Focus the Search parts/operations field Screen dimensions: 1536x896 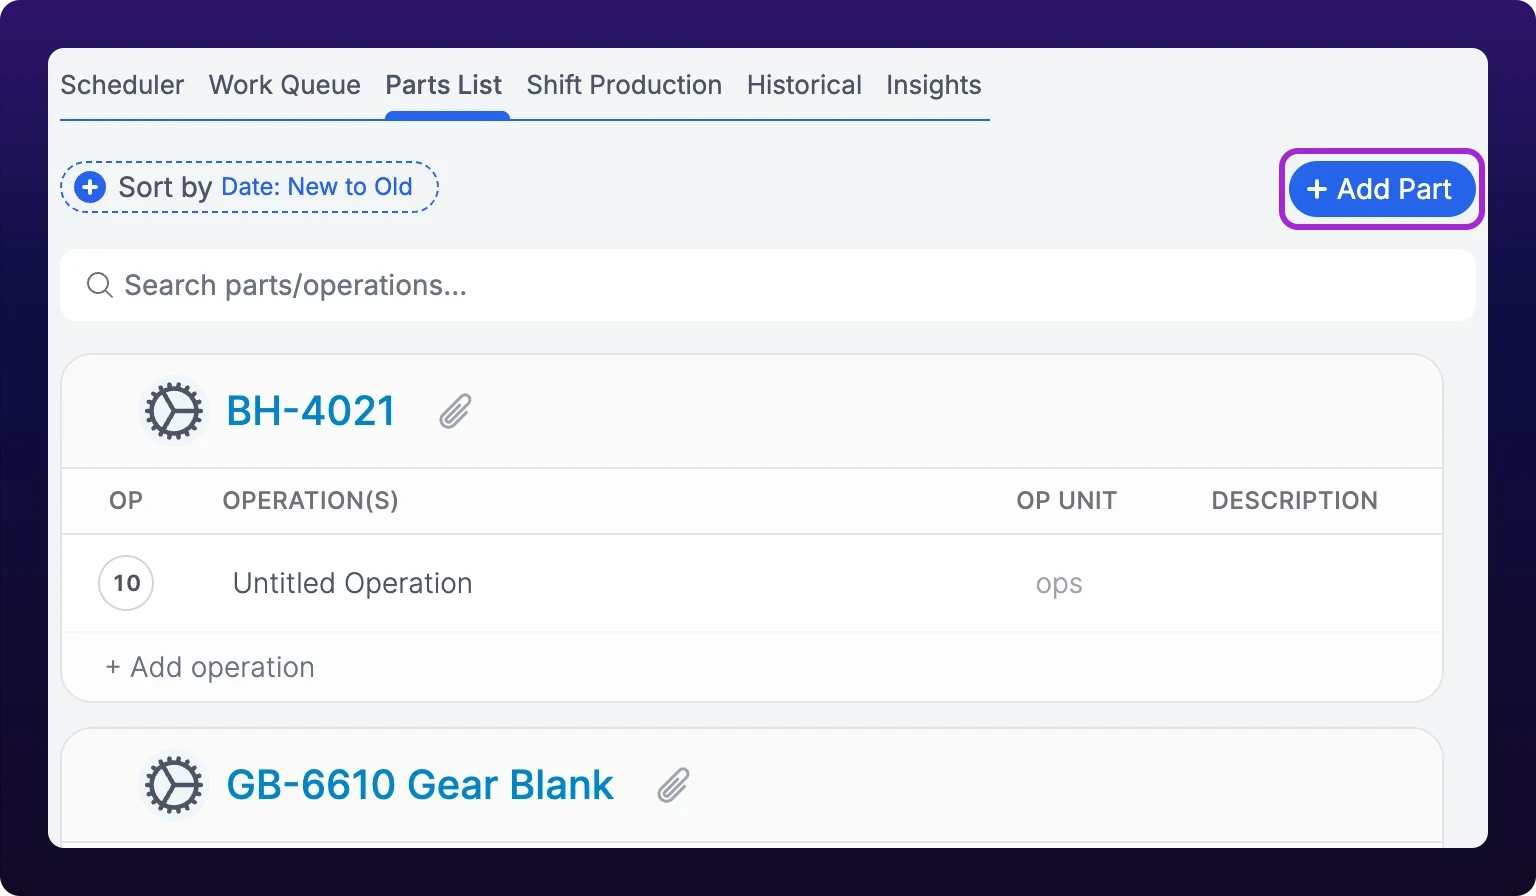tap(768, 285)
